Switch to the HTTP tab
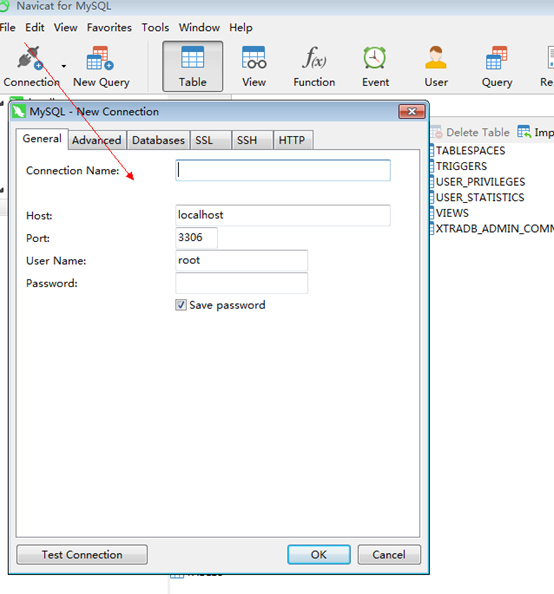554x594 pixels. click(293, 140)
